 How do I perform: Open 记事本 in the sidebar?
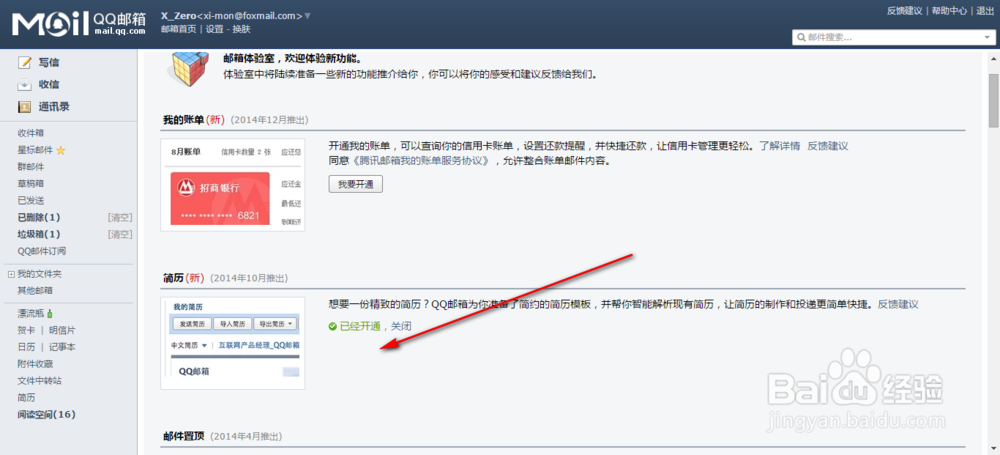(62, 347)
